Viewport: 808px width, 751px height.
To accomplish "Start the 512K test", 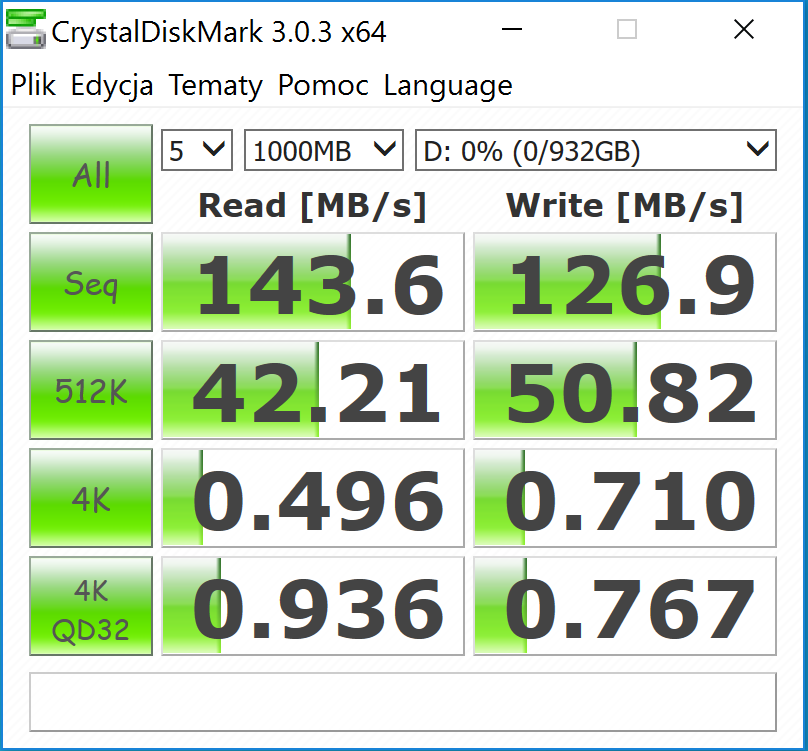I will tap(91, 390).
